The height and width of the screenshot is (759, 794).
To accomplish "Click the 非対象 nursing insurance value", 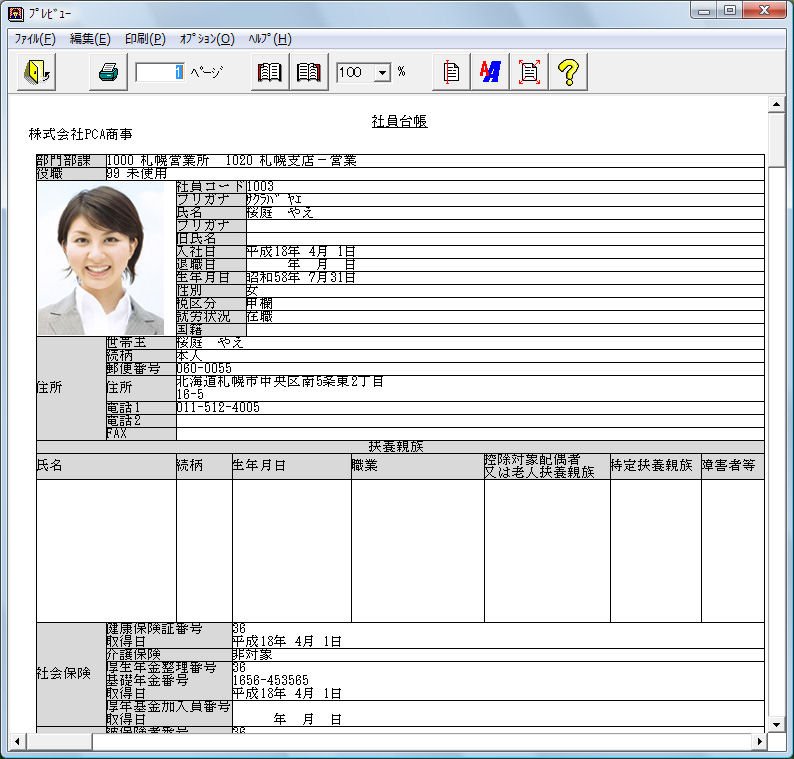I will pos(252,655).
